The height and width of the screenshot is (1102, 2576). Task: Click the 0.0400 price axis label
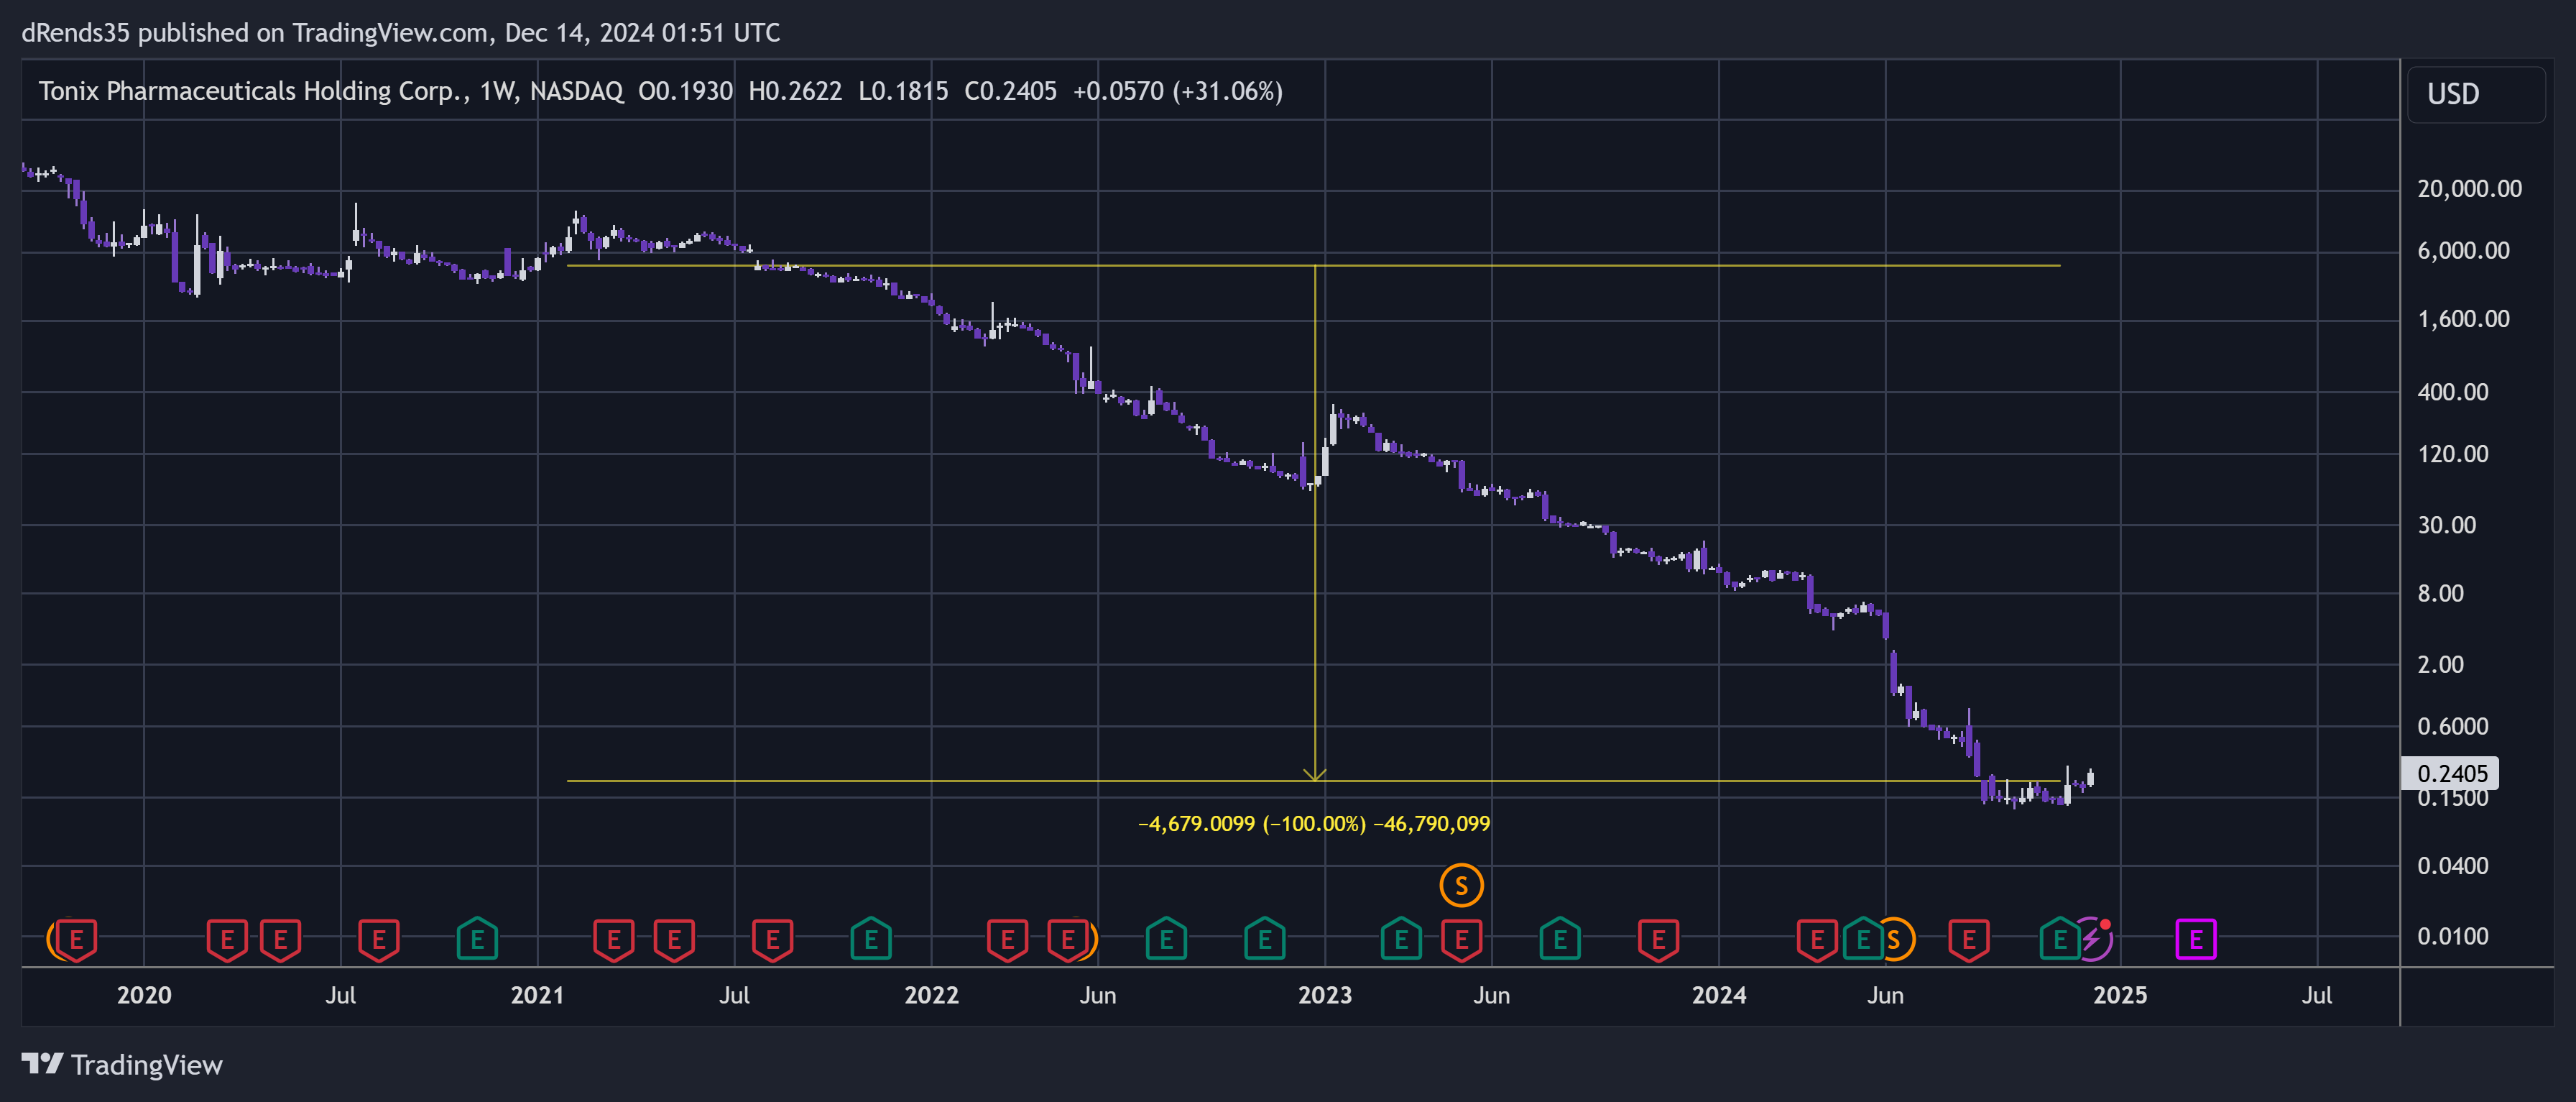click(x=2452, y=866)
